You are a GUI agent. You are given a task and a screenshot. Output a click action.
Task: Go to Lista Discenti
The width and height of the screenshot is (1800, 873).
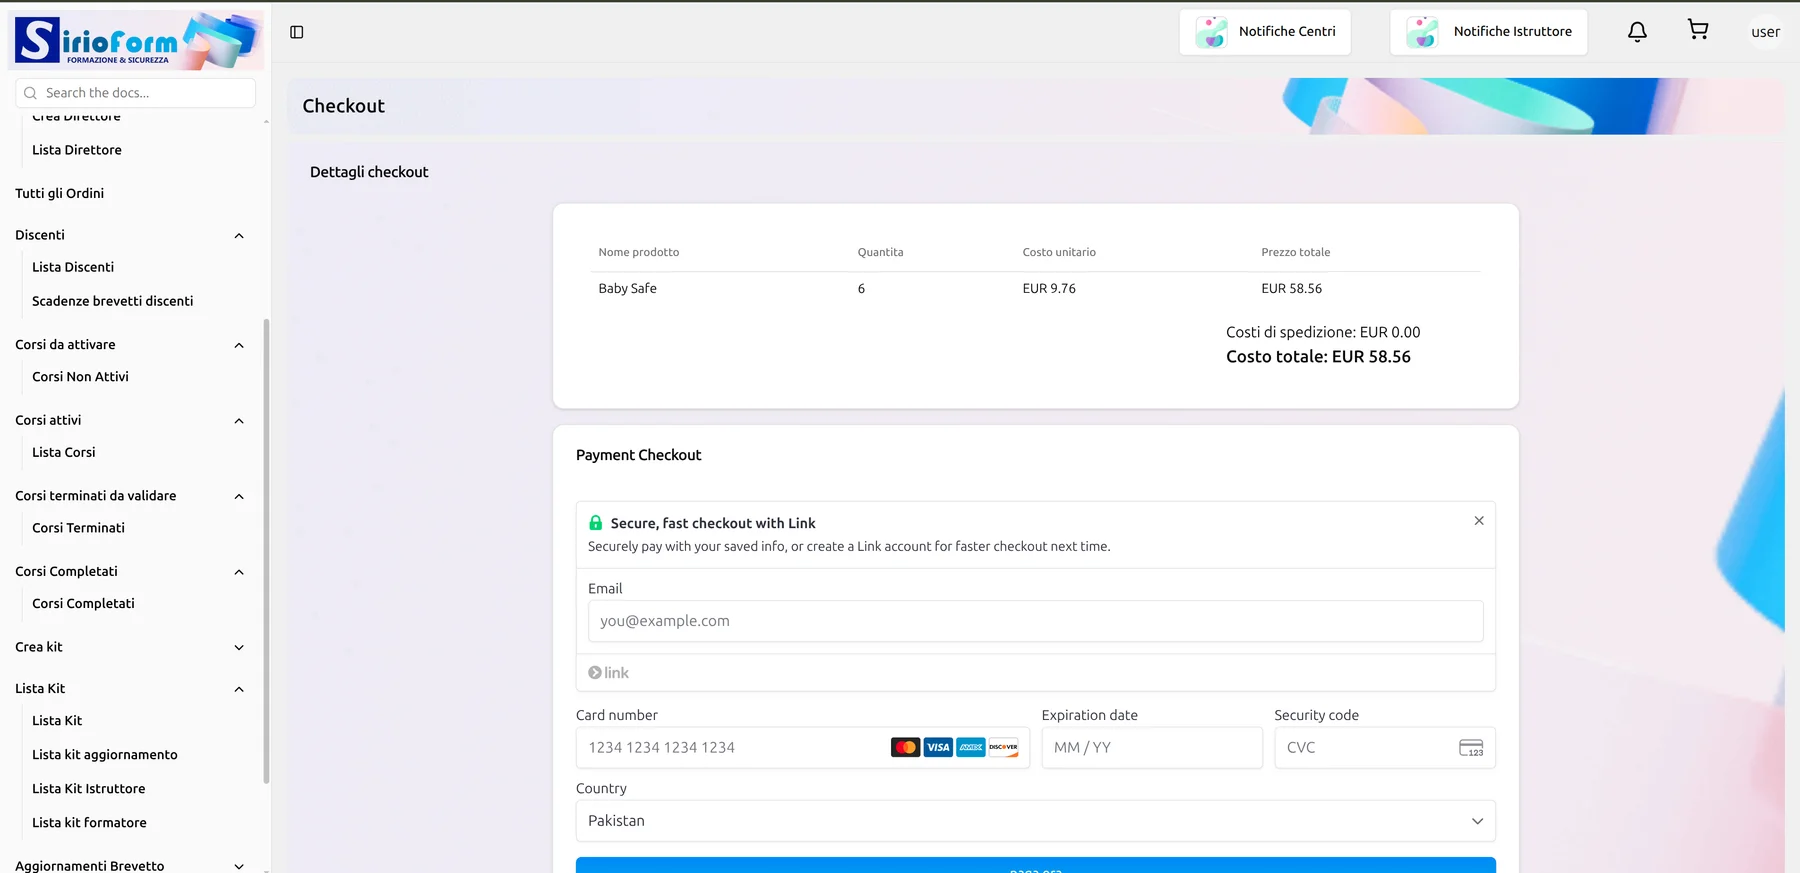(x=73, y=267)
